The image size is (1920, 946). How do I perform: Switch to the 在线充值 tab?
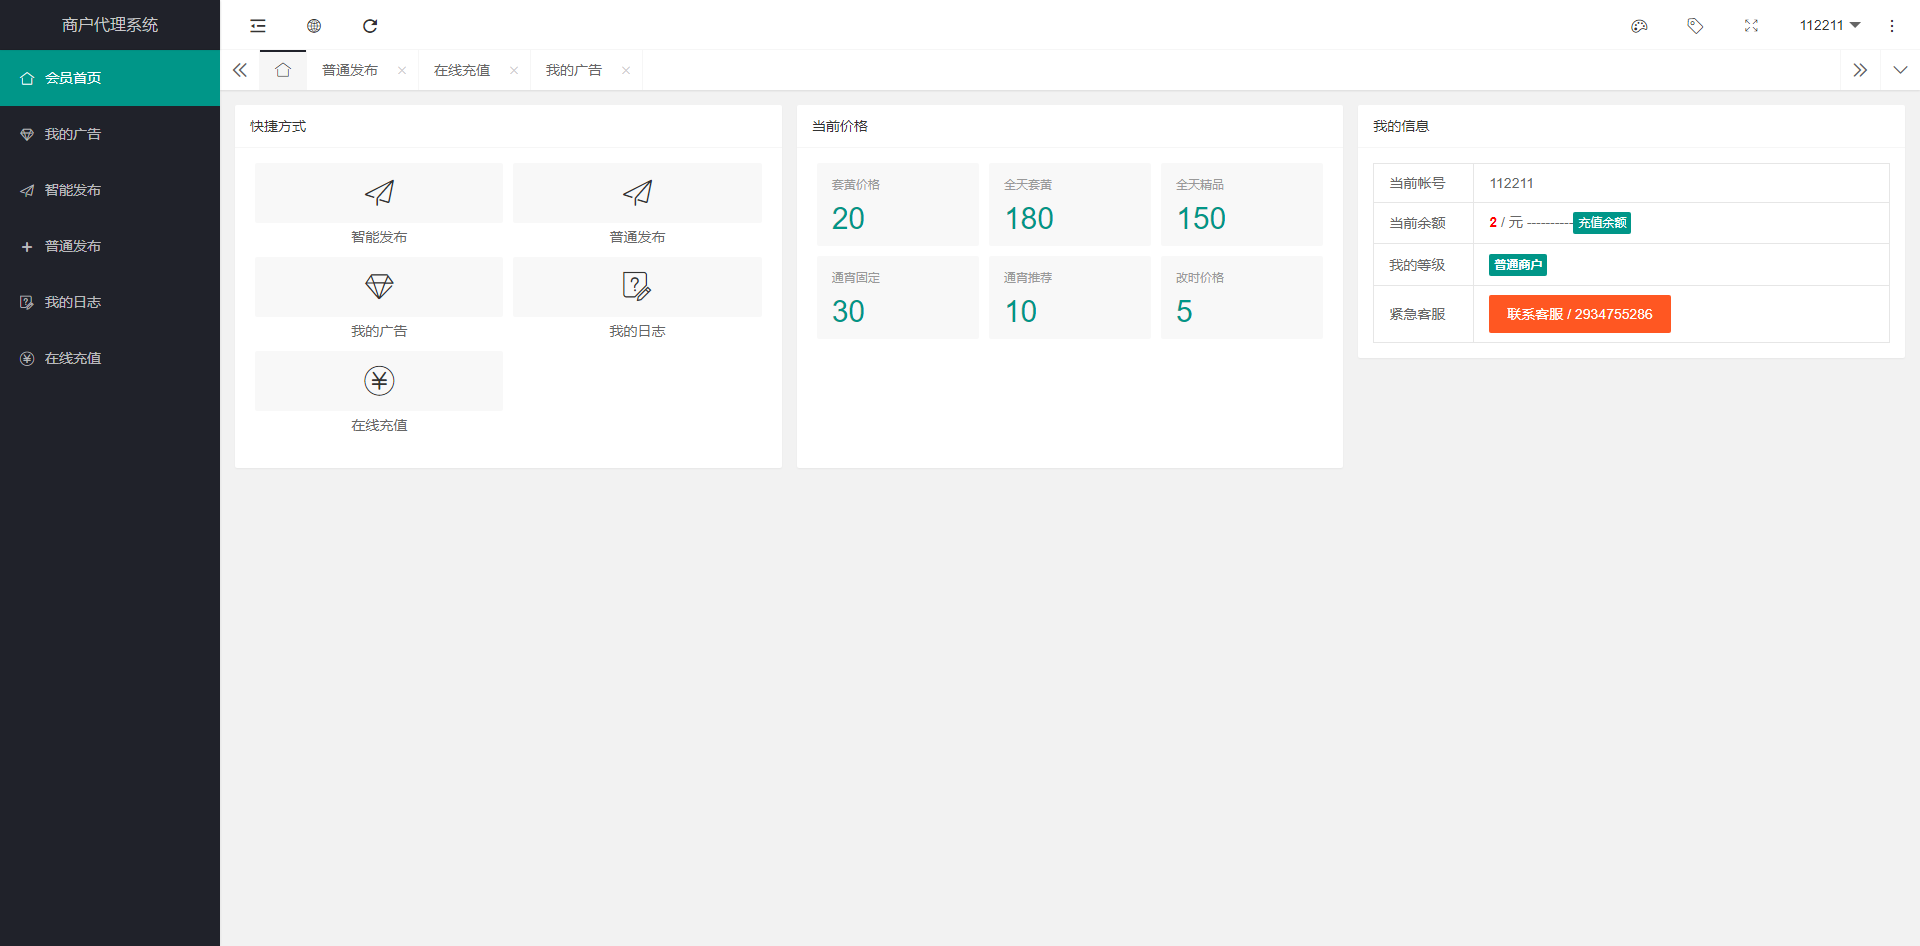pos(462,70)
